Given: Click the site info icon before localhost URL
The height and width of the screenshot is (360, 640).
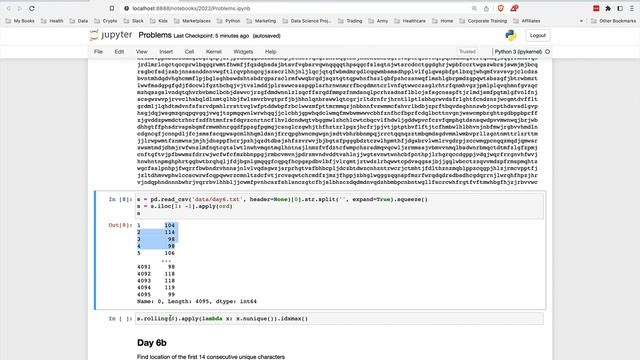Looking at the screenshot, I should click(127, 8).
